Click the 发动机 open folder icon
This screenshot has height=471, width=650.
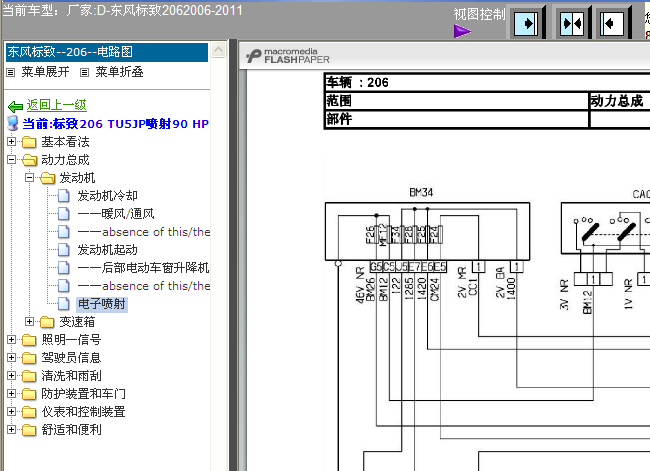47,178
